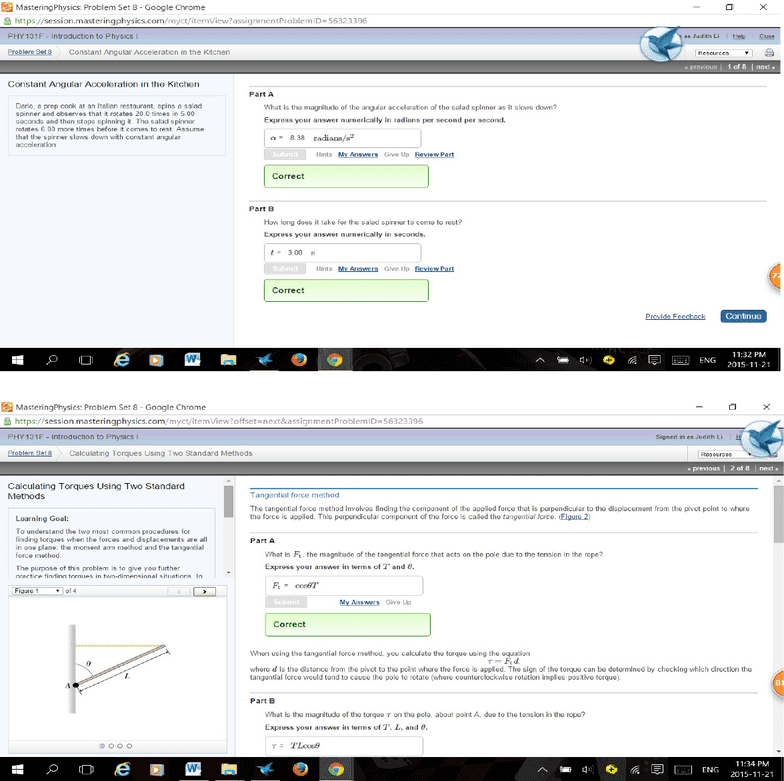Click ENG language indicator on 11:32 PM taskbar
784x781 pixels.
(x=708, y=360)
